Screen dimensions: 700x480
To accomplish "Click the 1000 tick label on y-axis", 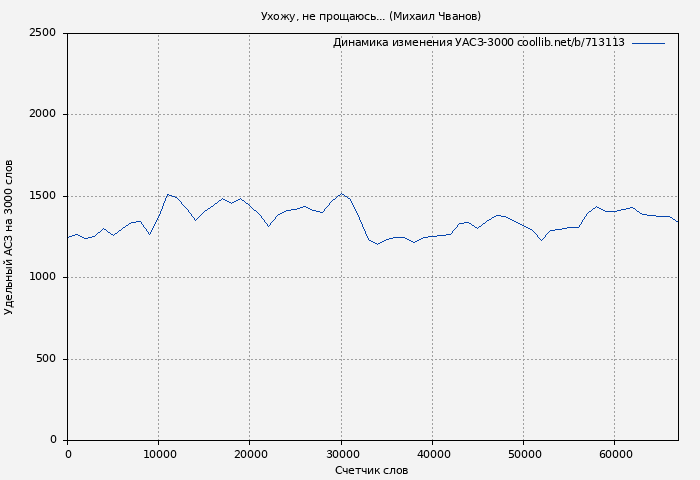I will (42, 278).
